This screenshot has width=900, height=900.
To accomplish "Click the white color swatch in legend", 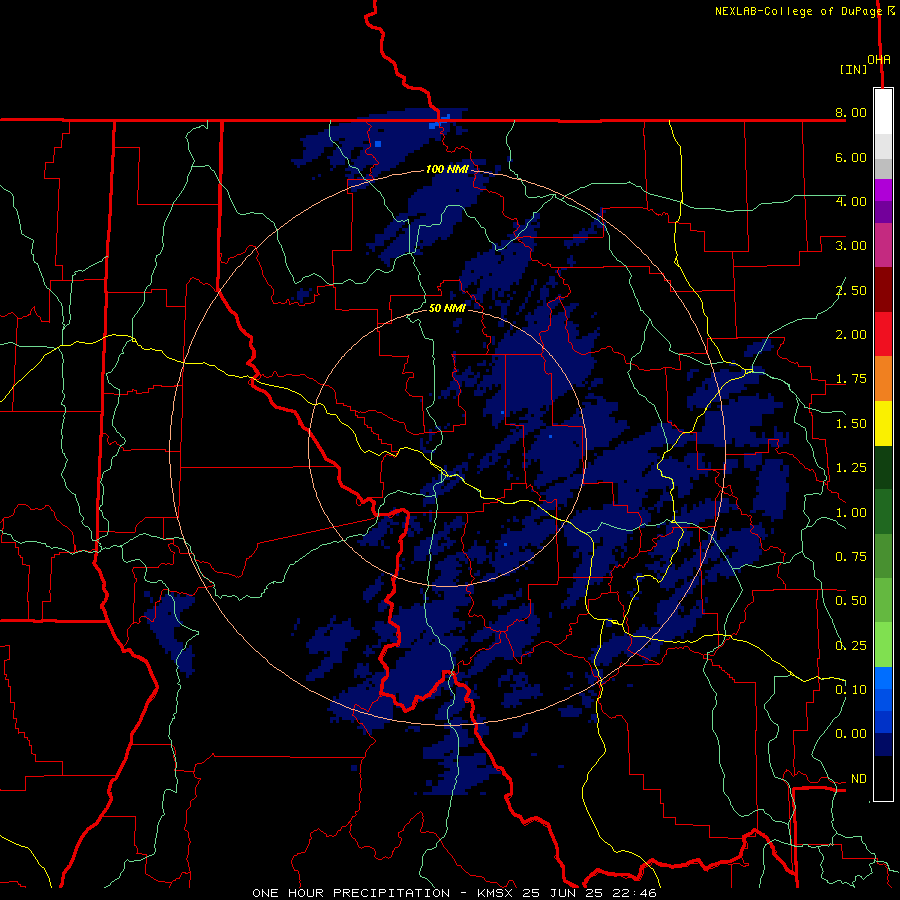I will click(883, 112).
